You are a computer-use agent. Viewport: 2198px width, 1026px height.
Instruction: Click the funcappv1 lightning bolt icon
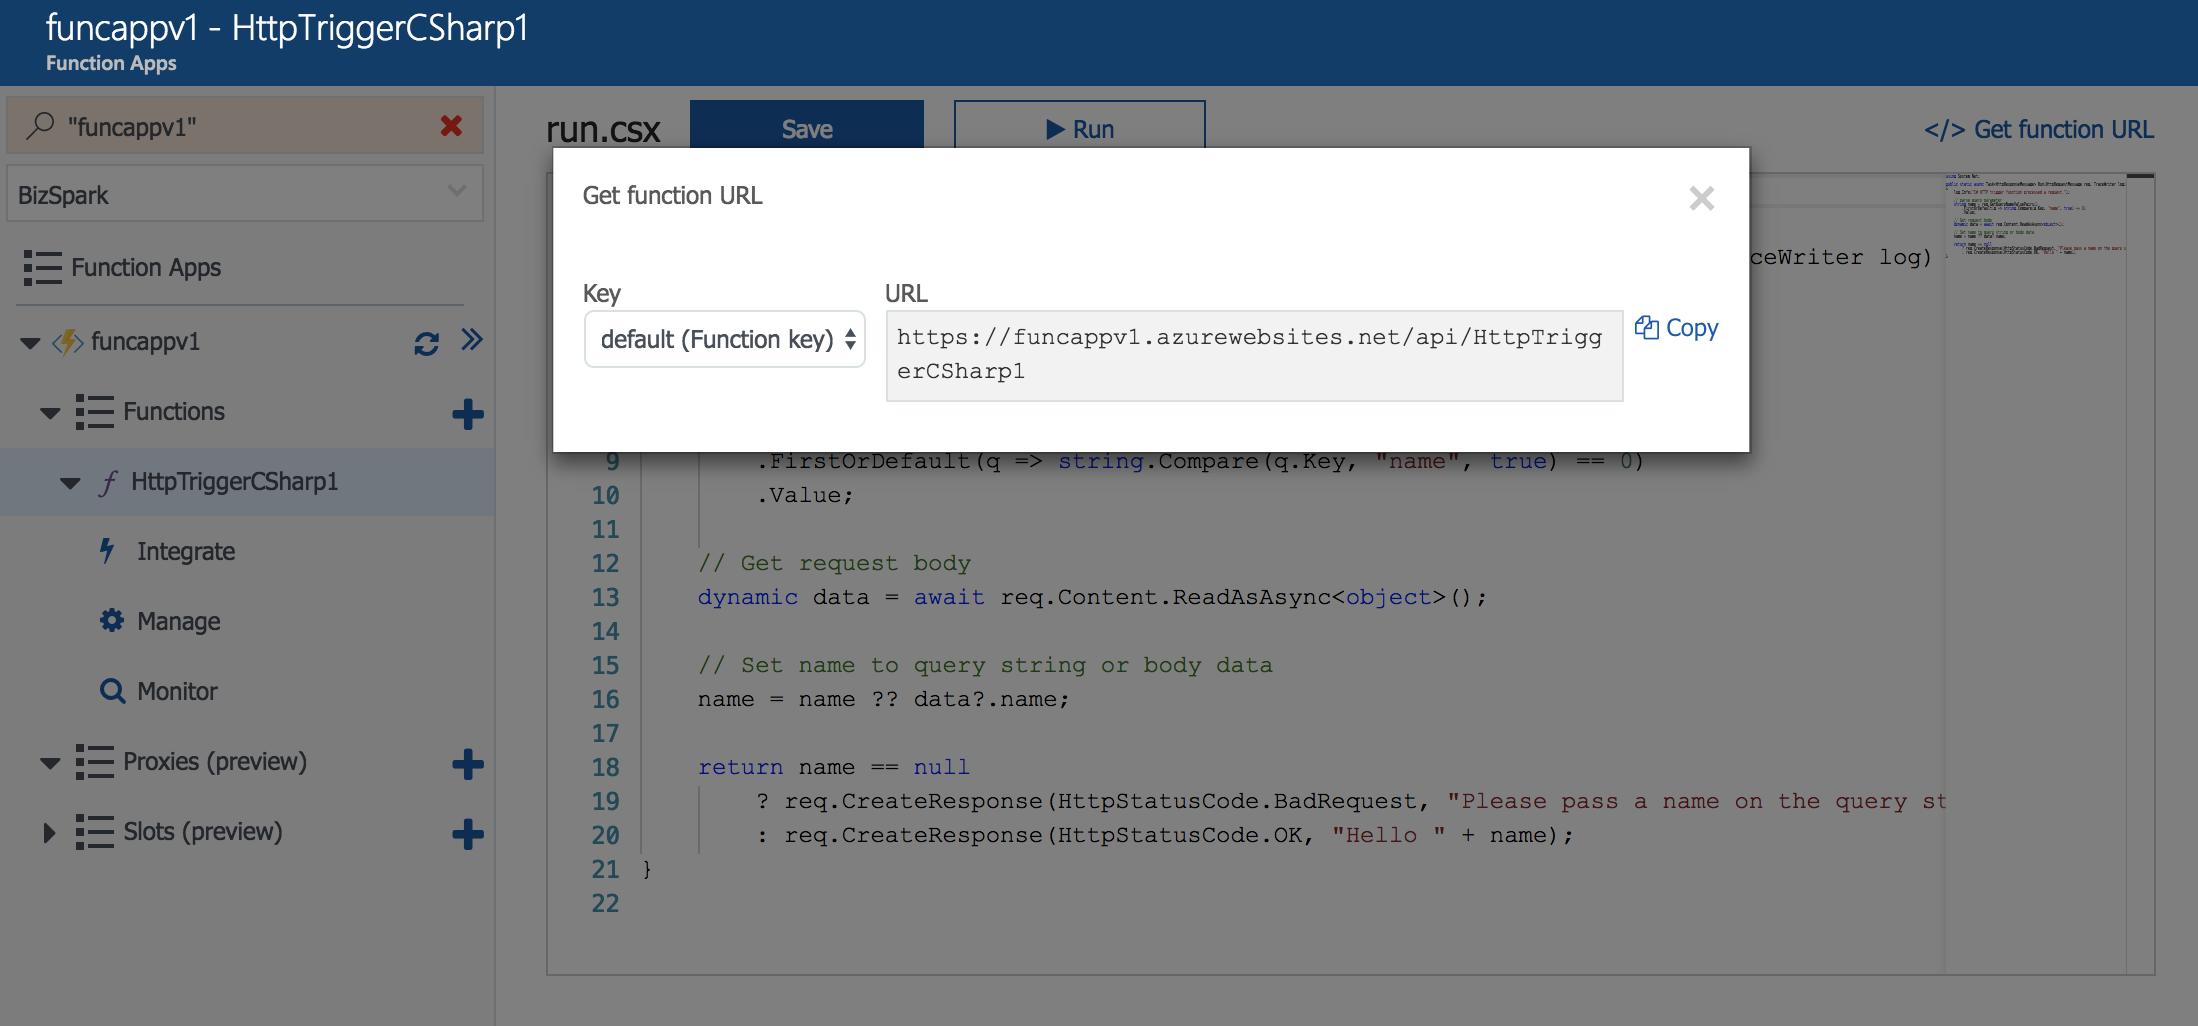[68, 342]
